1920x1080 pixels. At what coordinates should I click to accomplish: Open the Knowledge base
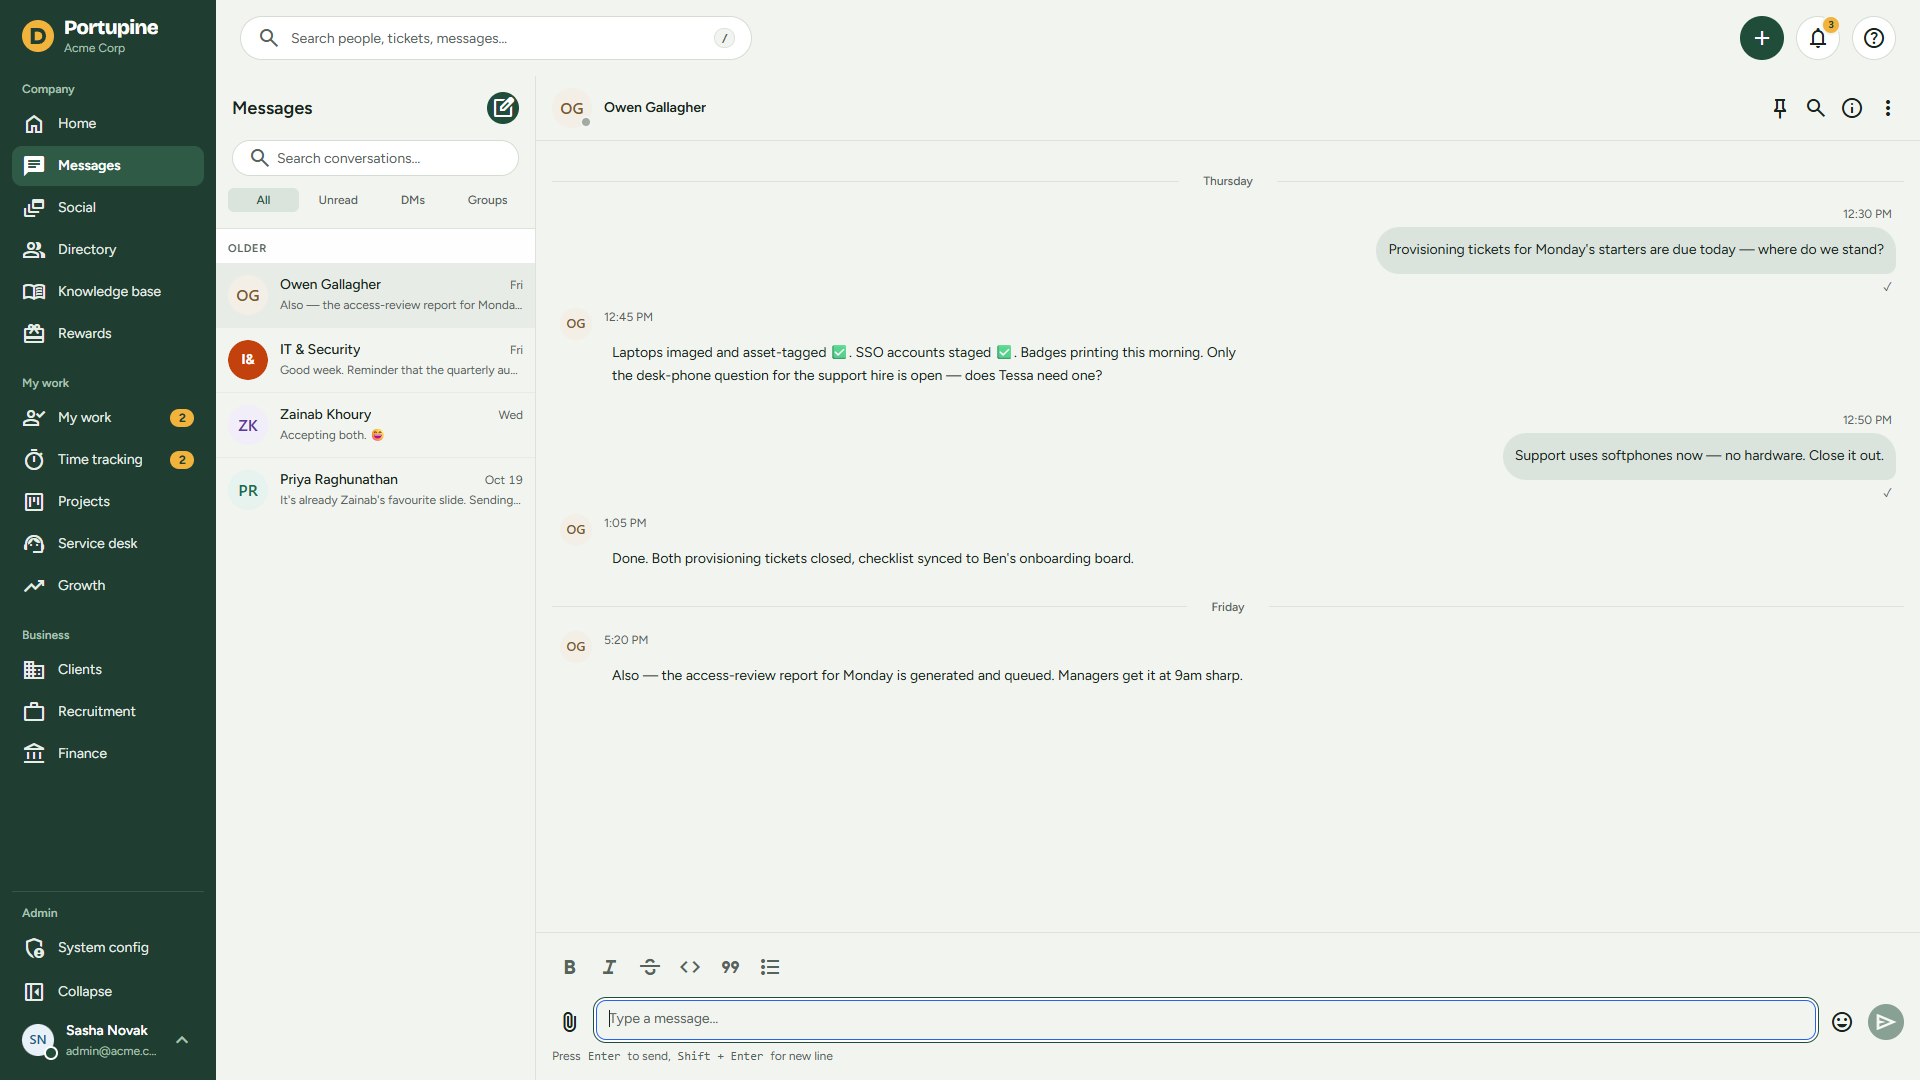pos(108,292)
